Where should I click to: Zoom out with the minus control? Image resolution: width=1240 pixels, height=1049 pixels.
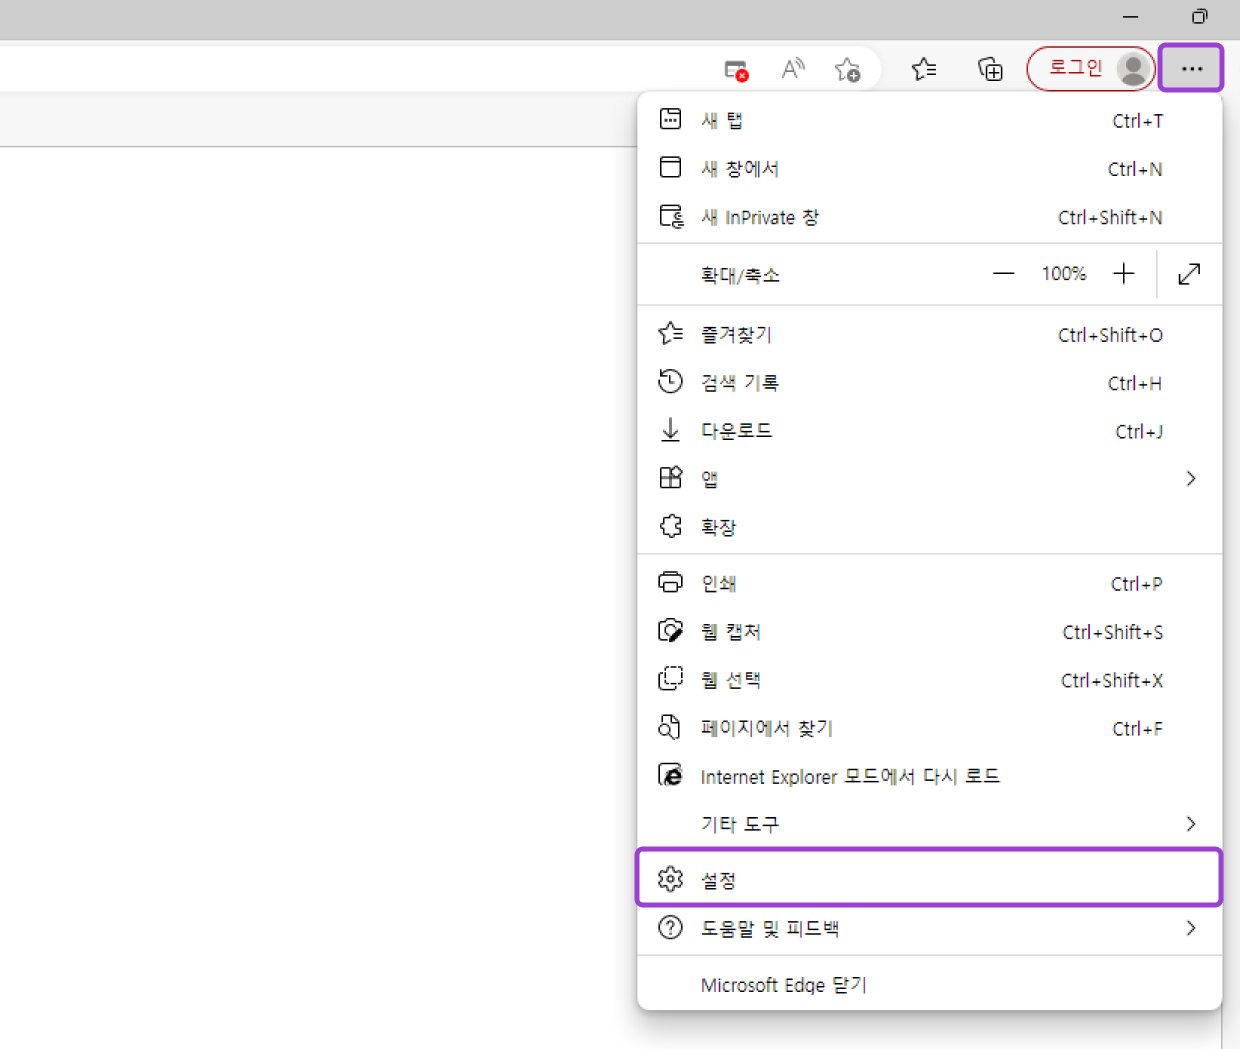1003,273
